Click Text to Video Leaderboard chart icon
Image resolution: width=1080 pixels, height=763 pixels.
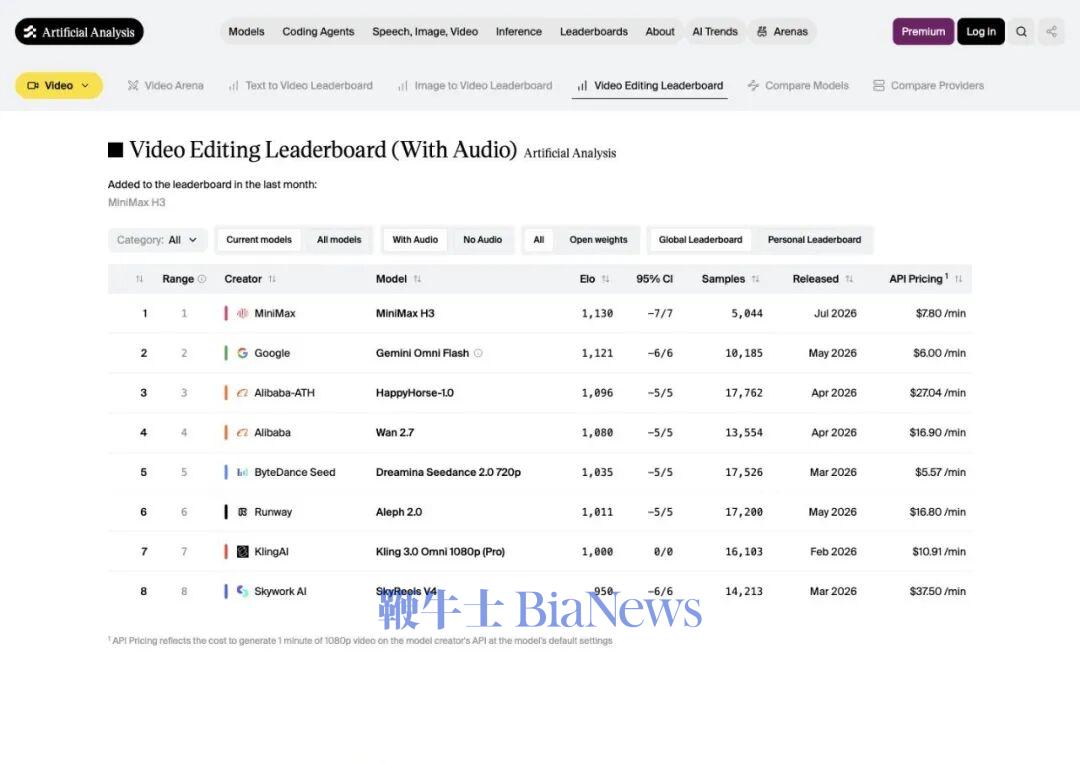[x=233, y=85]
